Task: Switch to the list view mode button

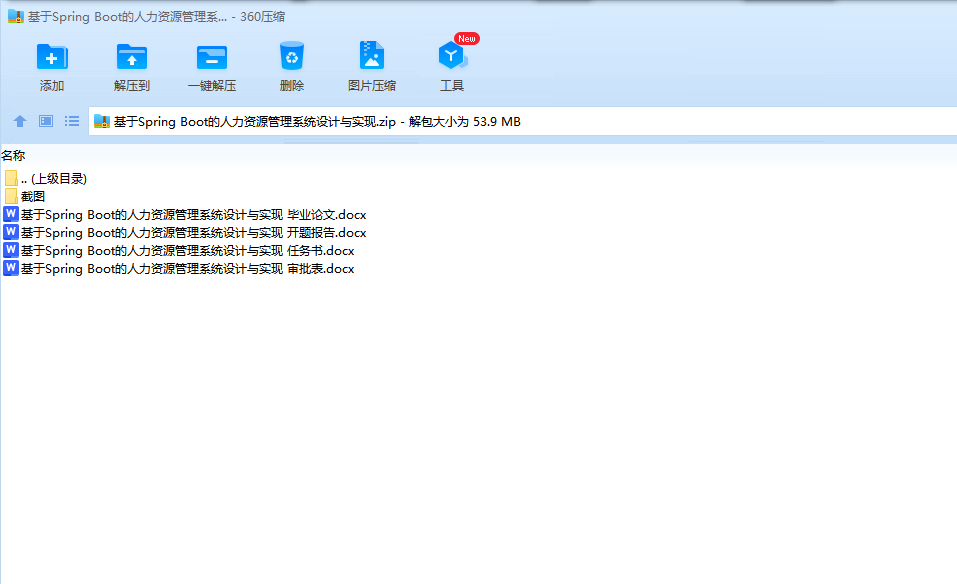Action: (x=72, y=121)
